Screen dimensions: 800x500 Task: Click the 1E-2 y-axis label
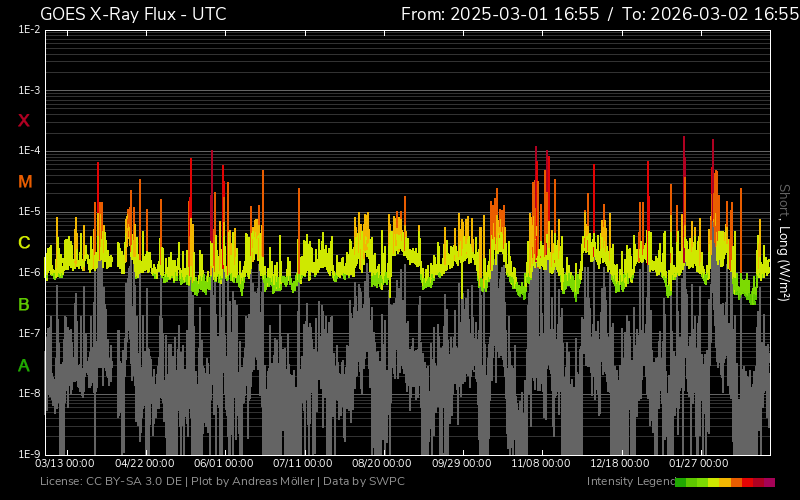tap(29, 30)
